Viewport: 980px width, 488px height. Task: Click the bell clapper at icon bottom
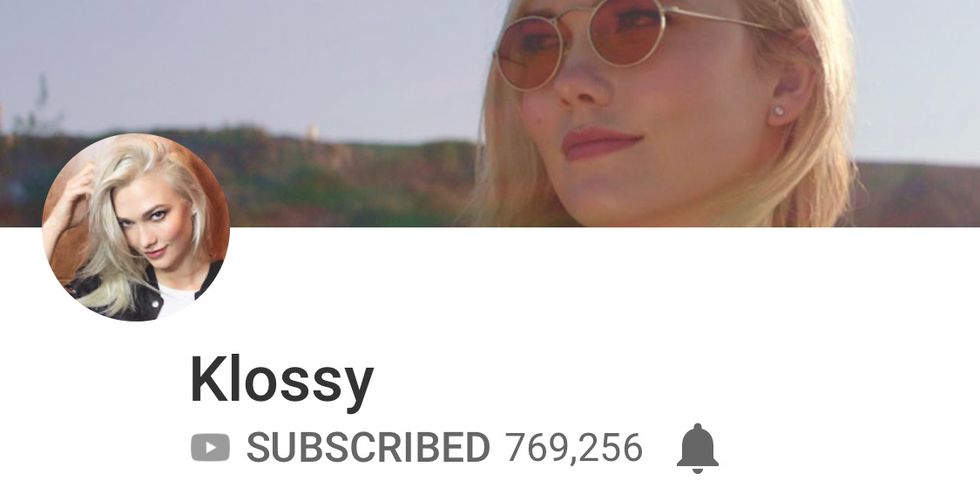point(698,469)
